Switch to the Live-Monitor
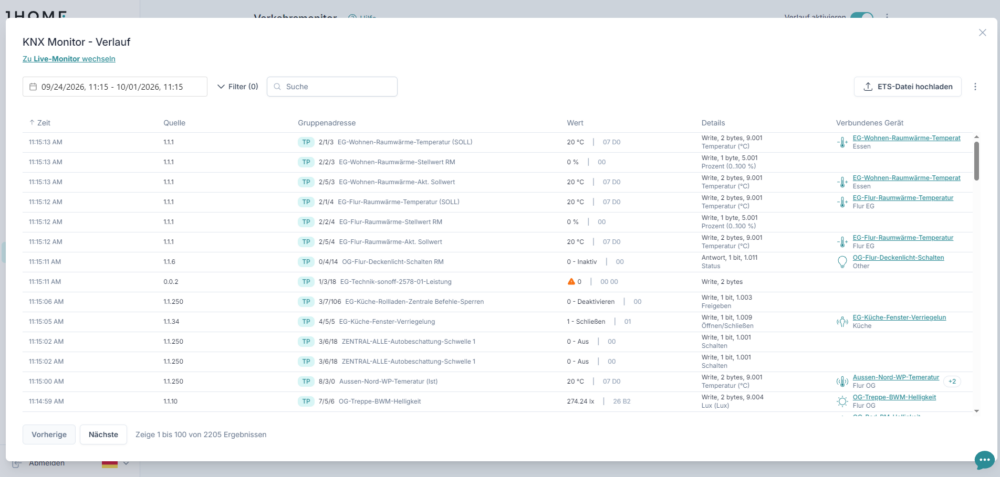Viewport: 1000px width, 477px height. pos(69,59)
